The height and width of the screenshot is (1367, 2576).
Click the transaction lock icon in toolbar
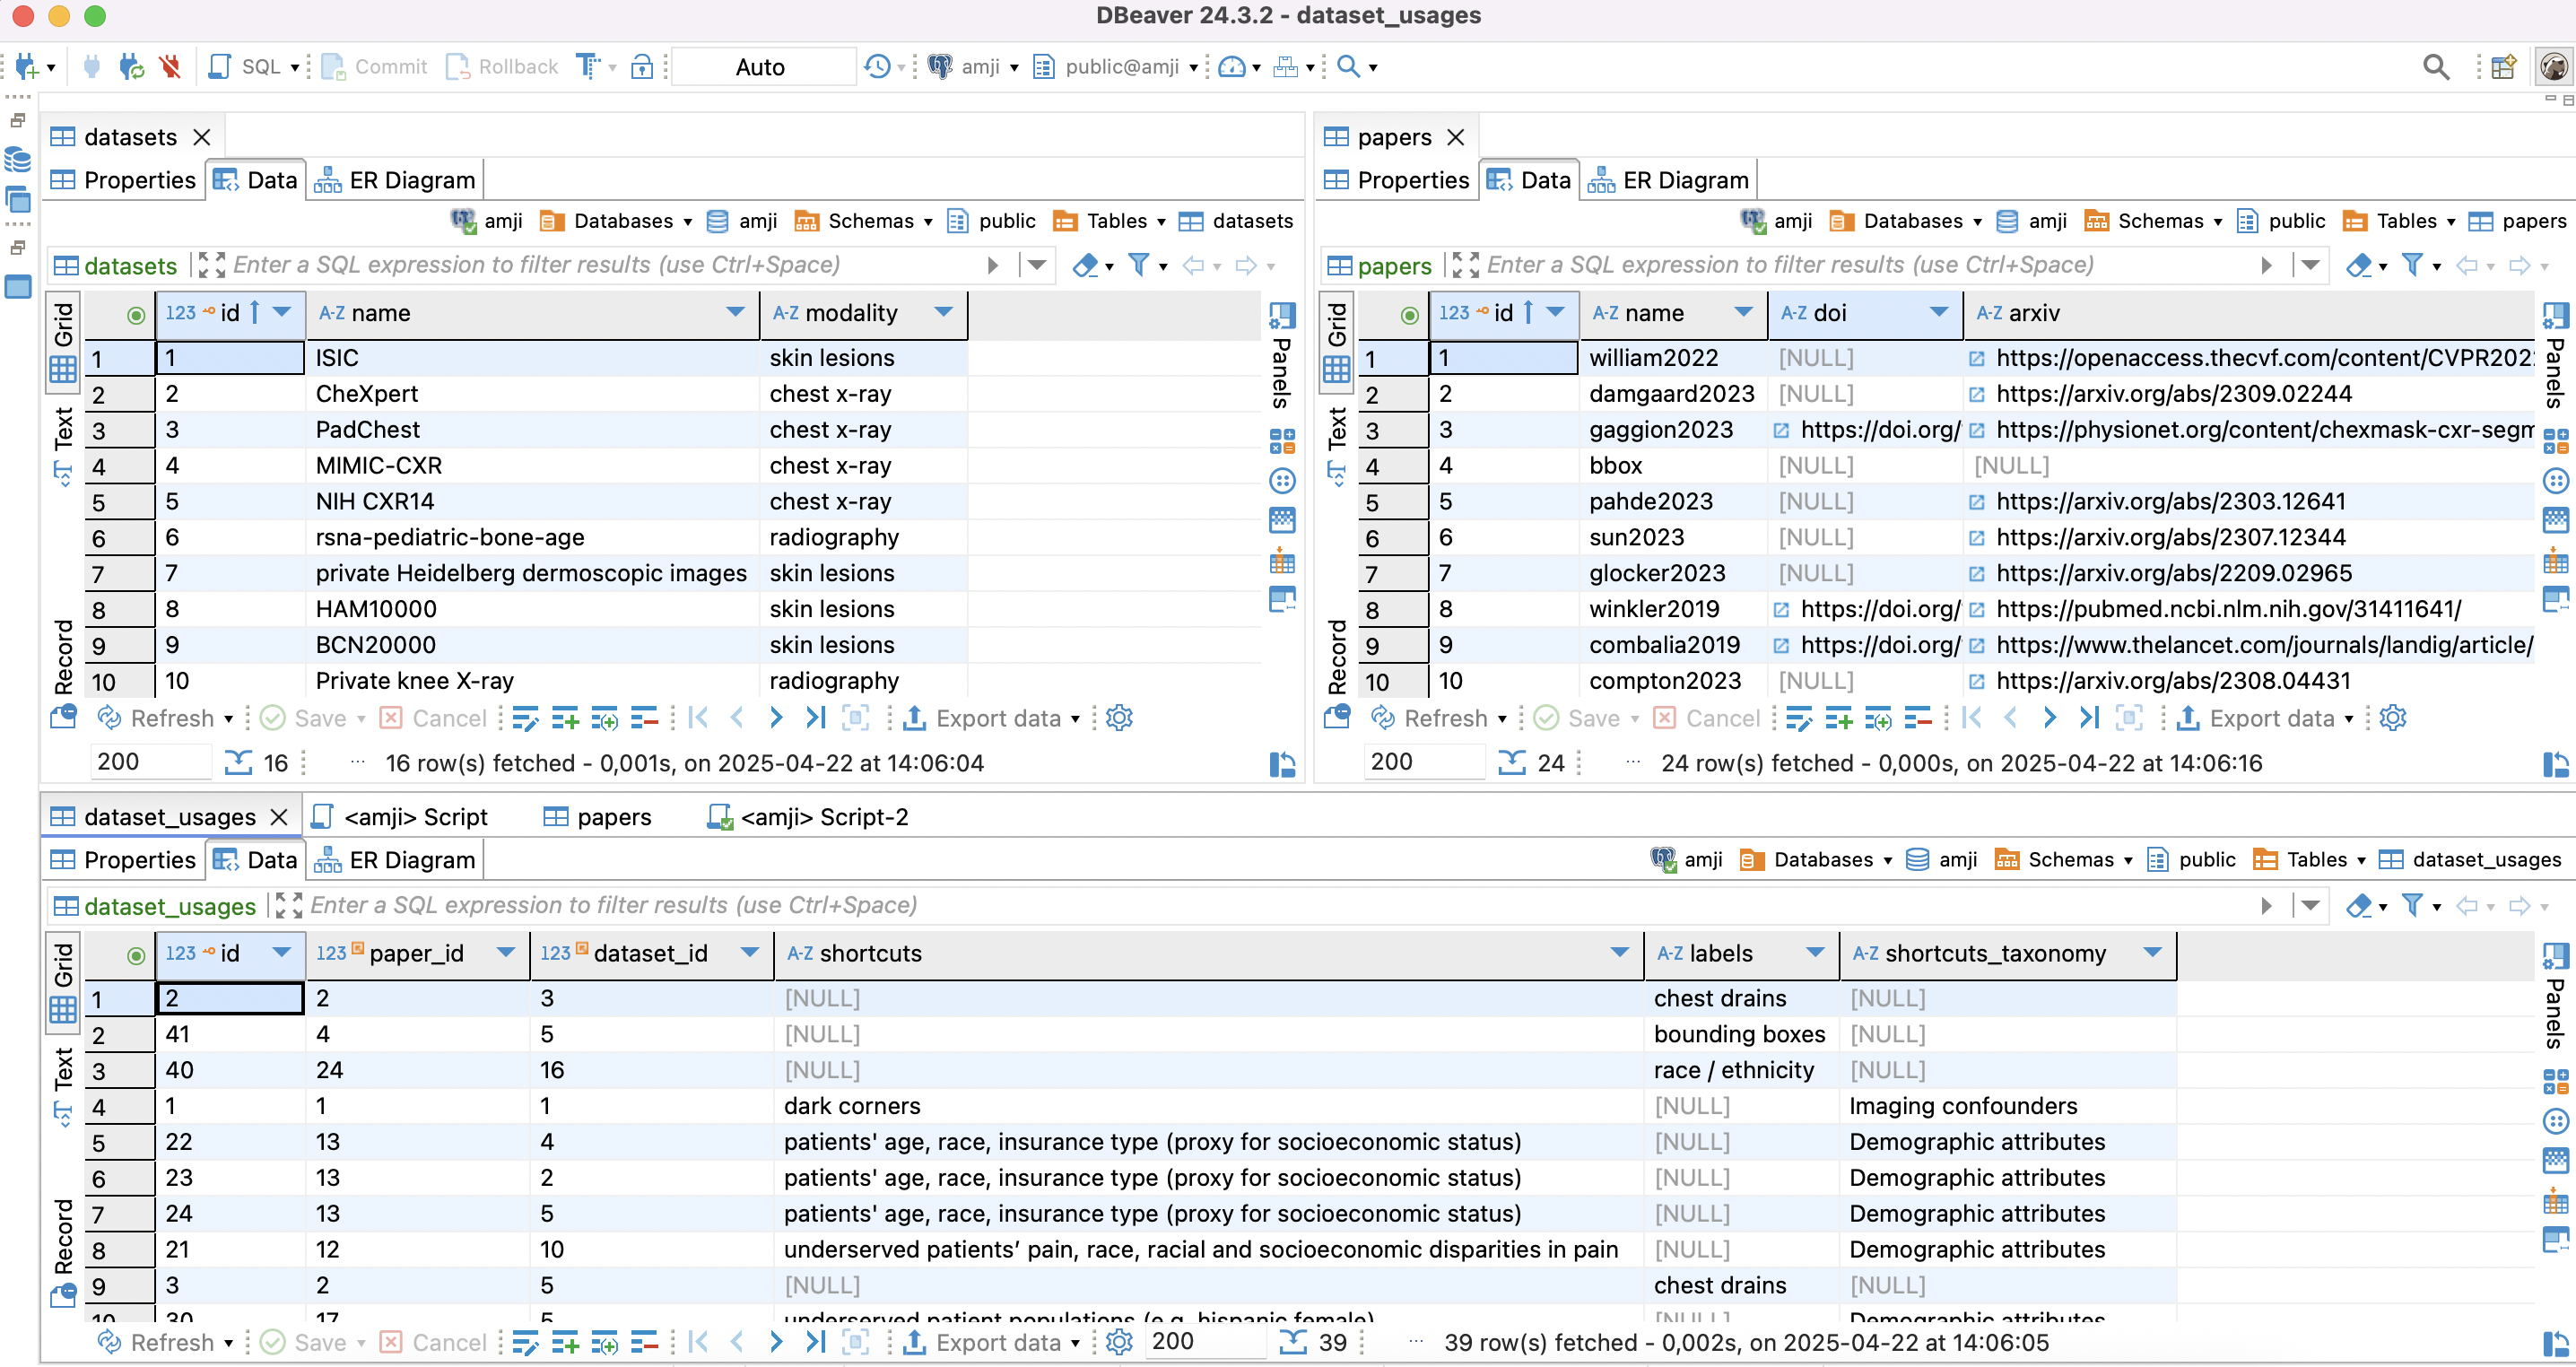(642, 67)
